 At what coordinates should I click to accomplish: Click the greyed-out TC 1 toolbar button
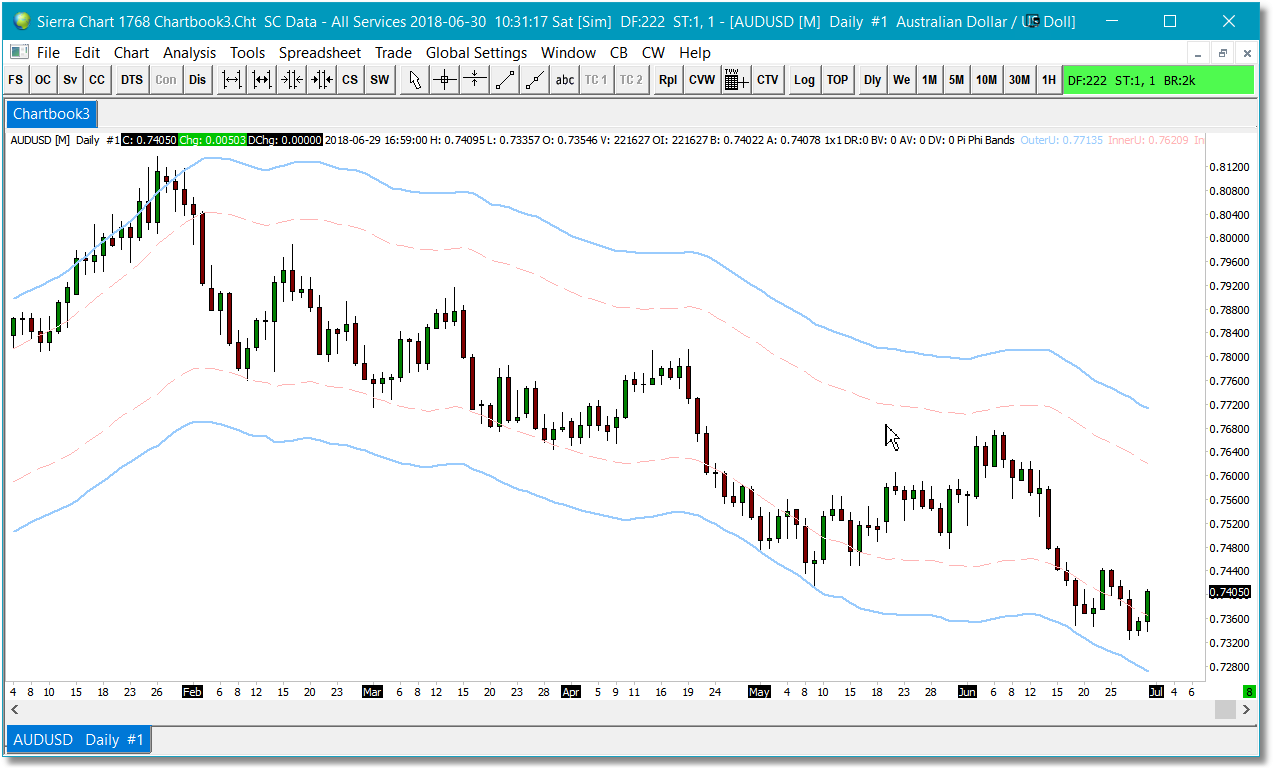596,80
